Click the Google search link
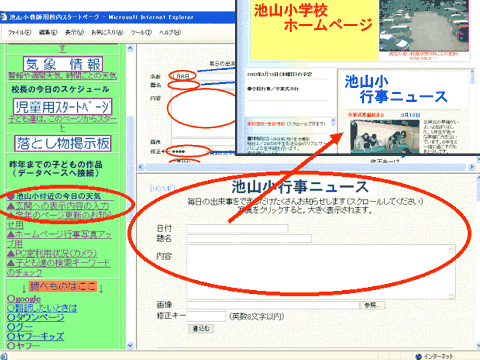Screen dimensions: 480x360 (24, 299)
